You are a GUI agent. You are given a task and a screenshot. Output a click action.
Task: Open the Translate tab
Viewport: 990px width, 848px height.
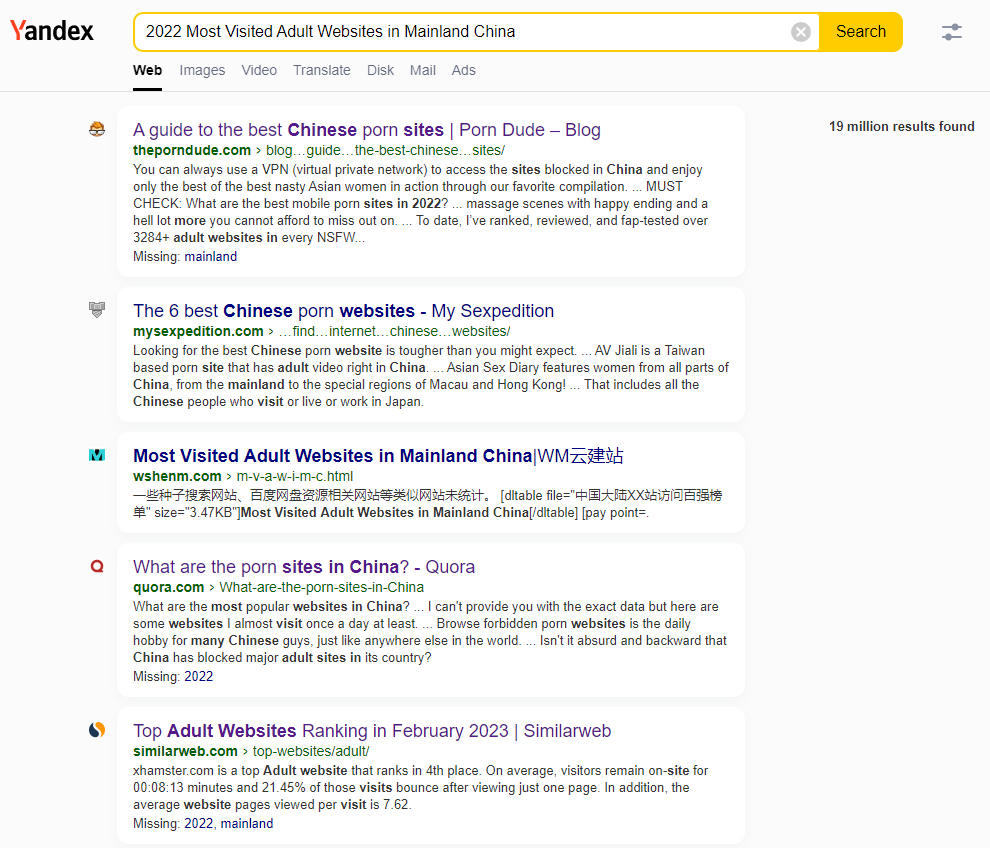pyautogui.click(x=321, y=70)
